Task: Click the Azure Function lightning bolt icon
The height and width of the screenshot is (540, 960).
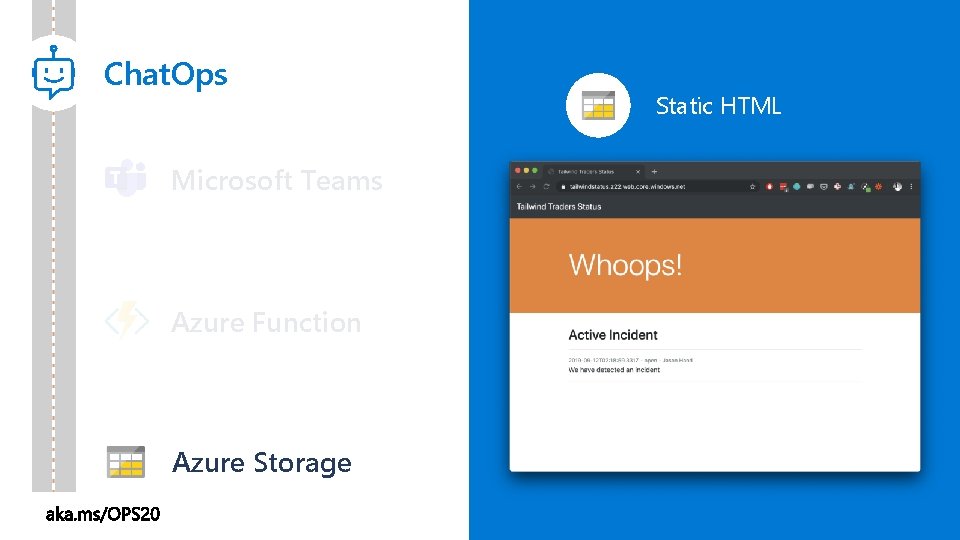Action: tap(127, 320)
